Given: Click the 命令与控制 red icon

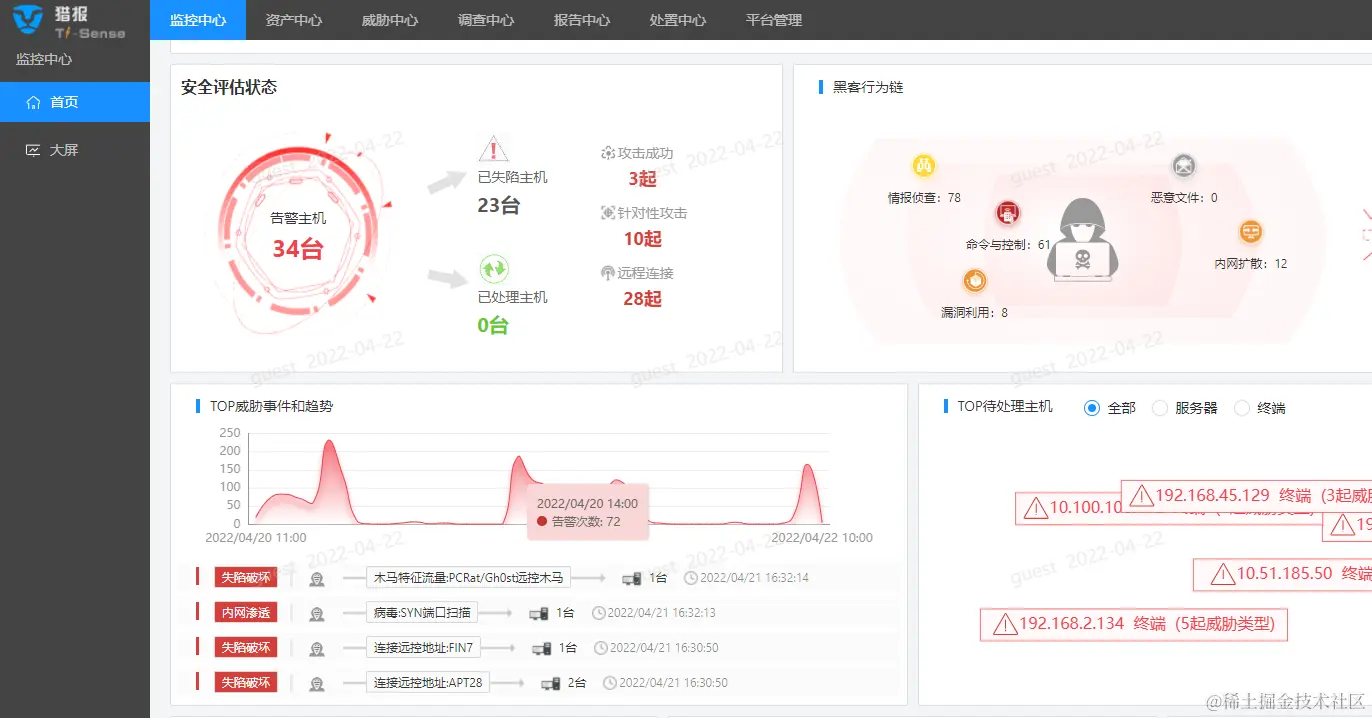Looking at the screenshot, I should pyautogui.click(x=1008, y=212).
